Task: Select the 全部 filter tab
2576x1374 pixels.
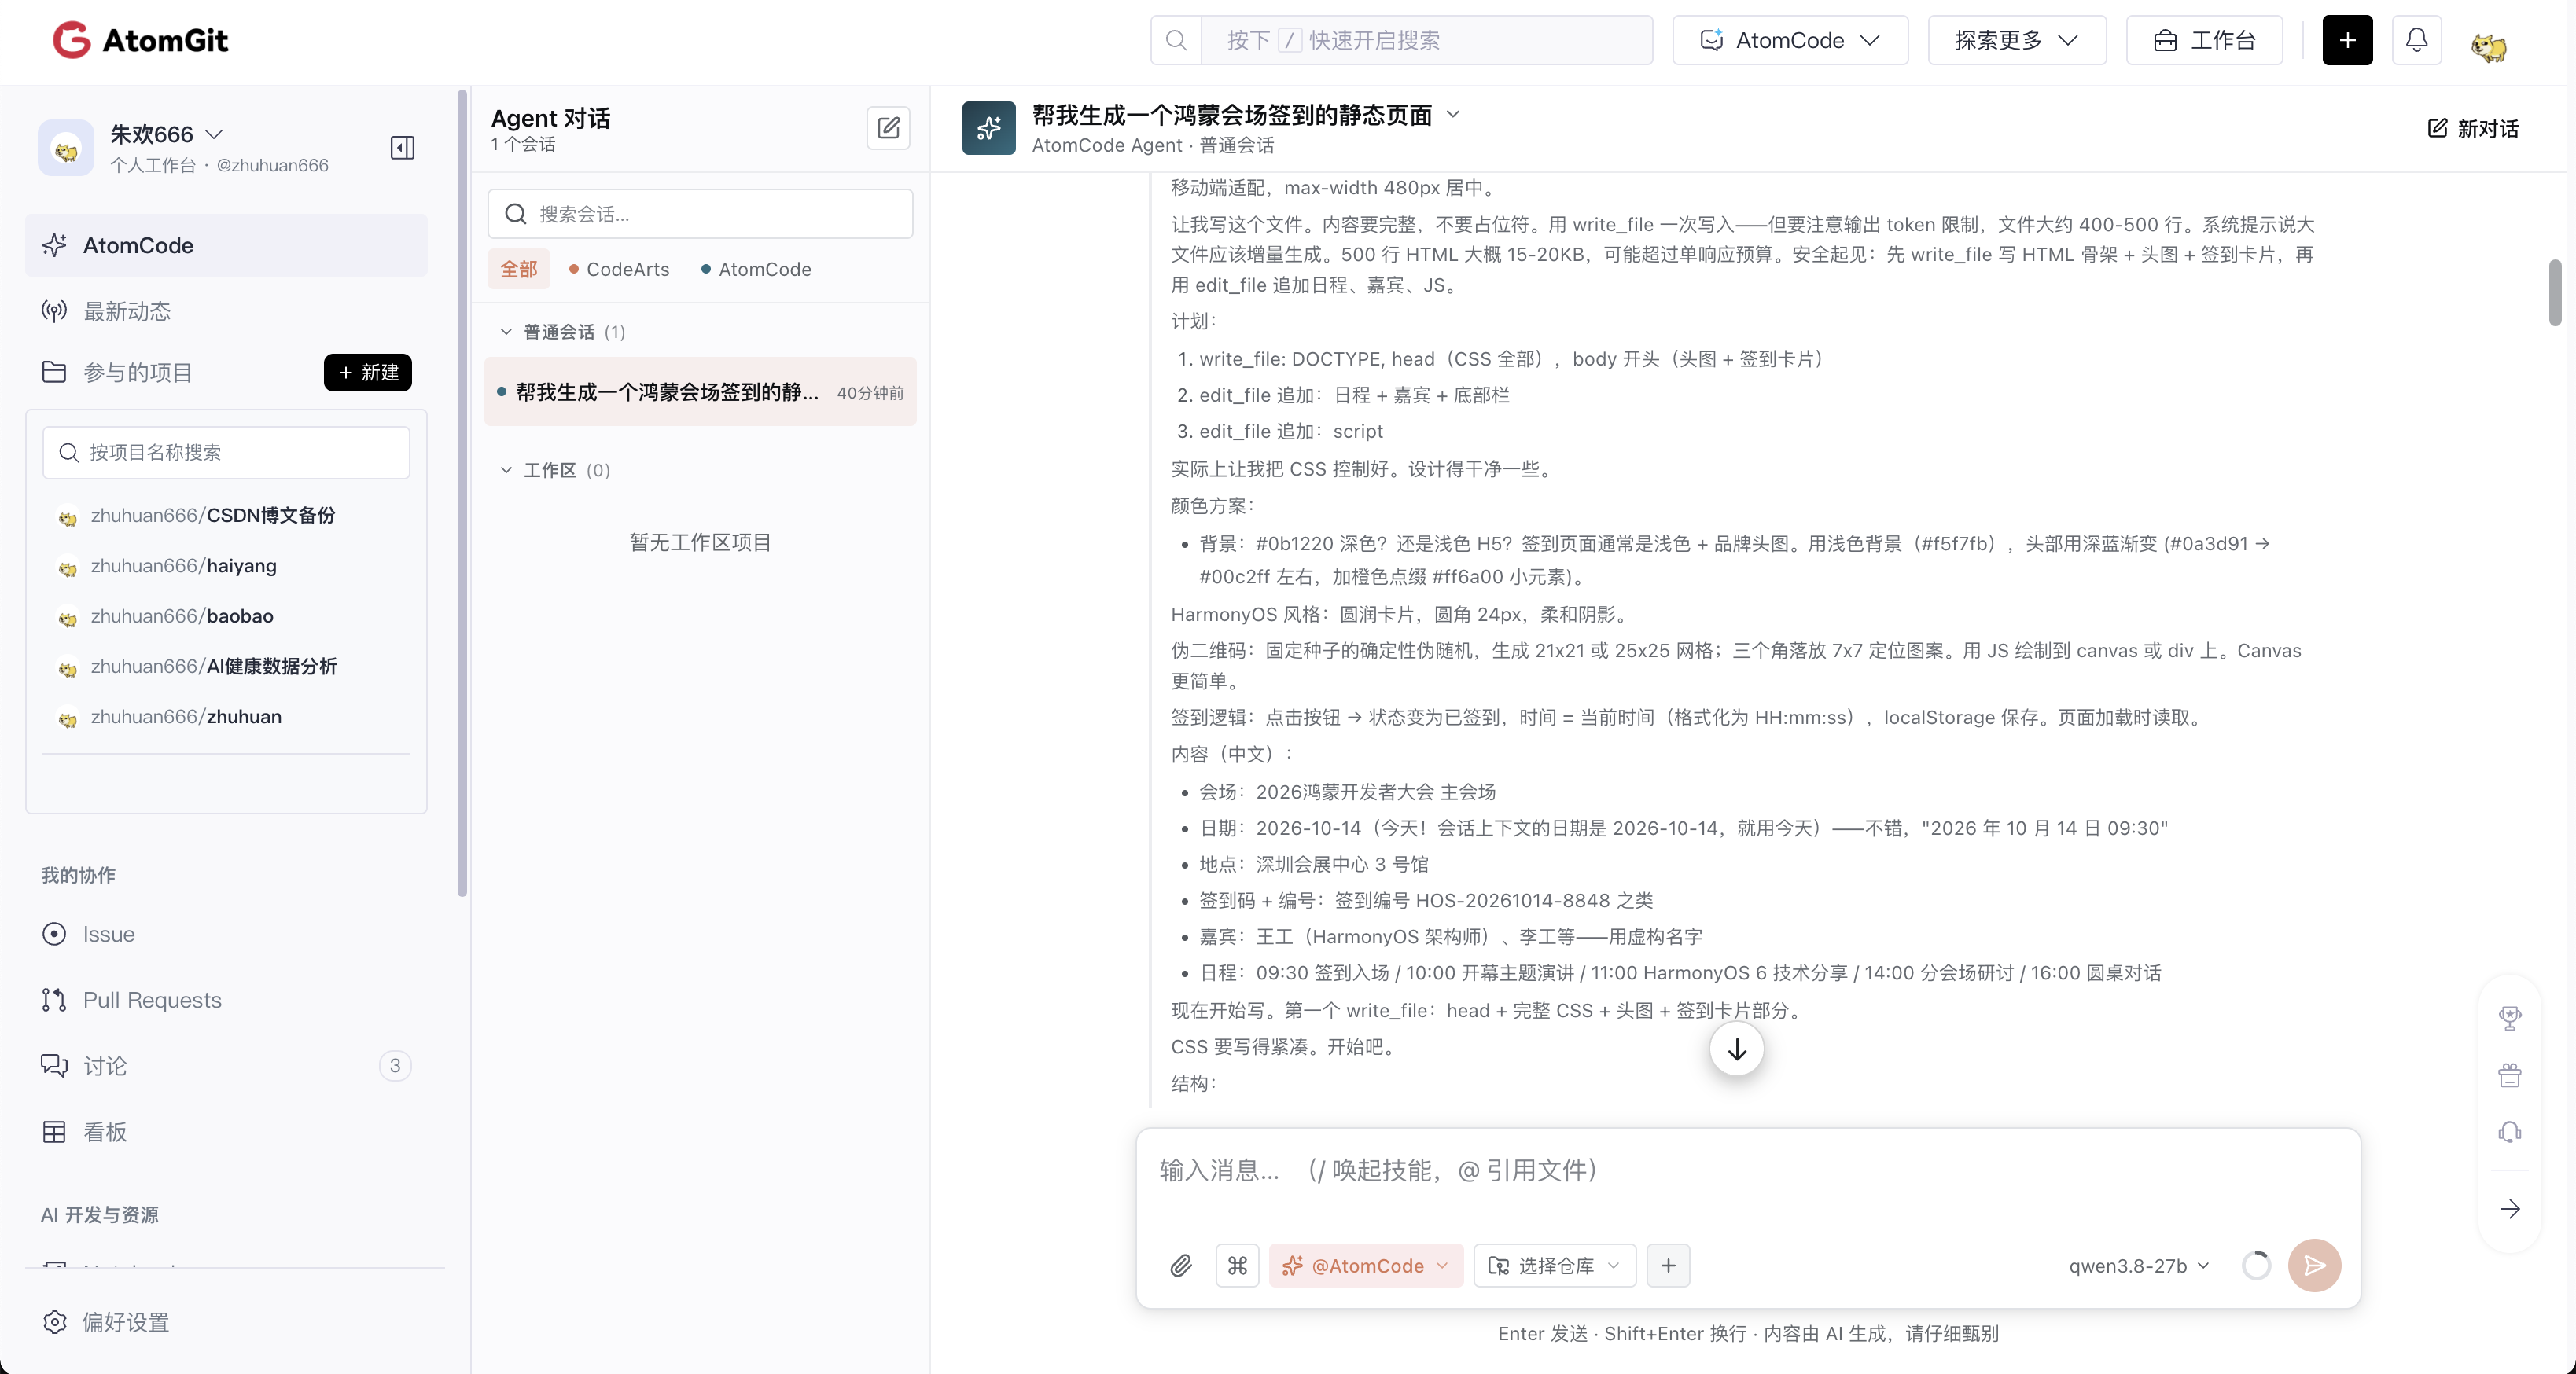Action: (x=519, y=269)
